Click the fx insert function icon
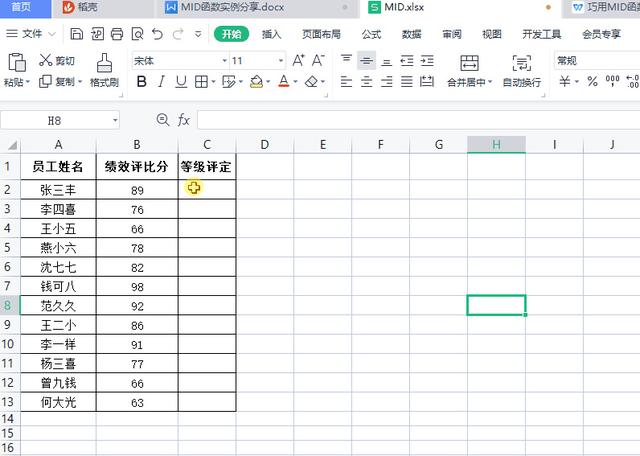The height and width of the screenshot is (456, 640). click(184, 120)
